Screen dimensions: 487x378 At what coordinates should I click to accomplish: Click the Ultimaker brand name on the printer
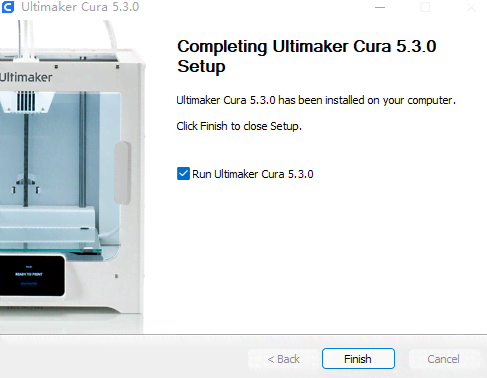click(26, 77)
